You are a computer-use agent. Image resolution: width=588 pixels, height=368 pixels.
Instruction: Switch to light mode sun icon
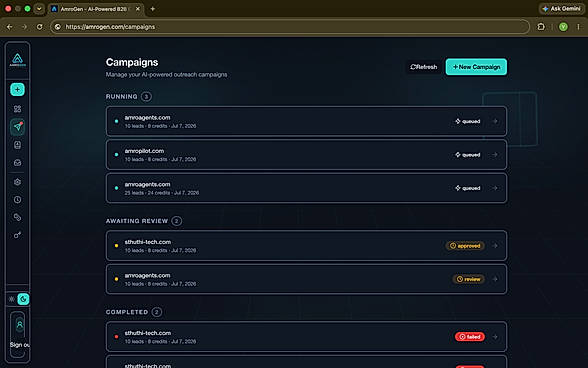12,299
